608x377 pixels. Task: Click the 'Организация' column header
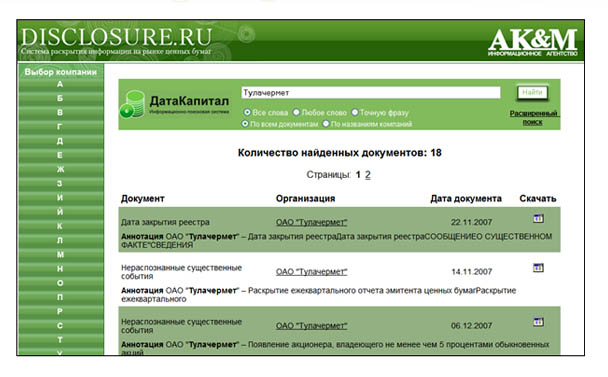tap(306, 199)
